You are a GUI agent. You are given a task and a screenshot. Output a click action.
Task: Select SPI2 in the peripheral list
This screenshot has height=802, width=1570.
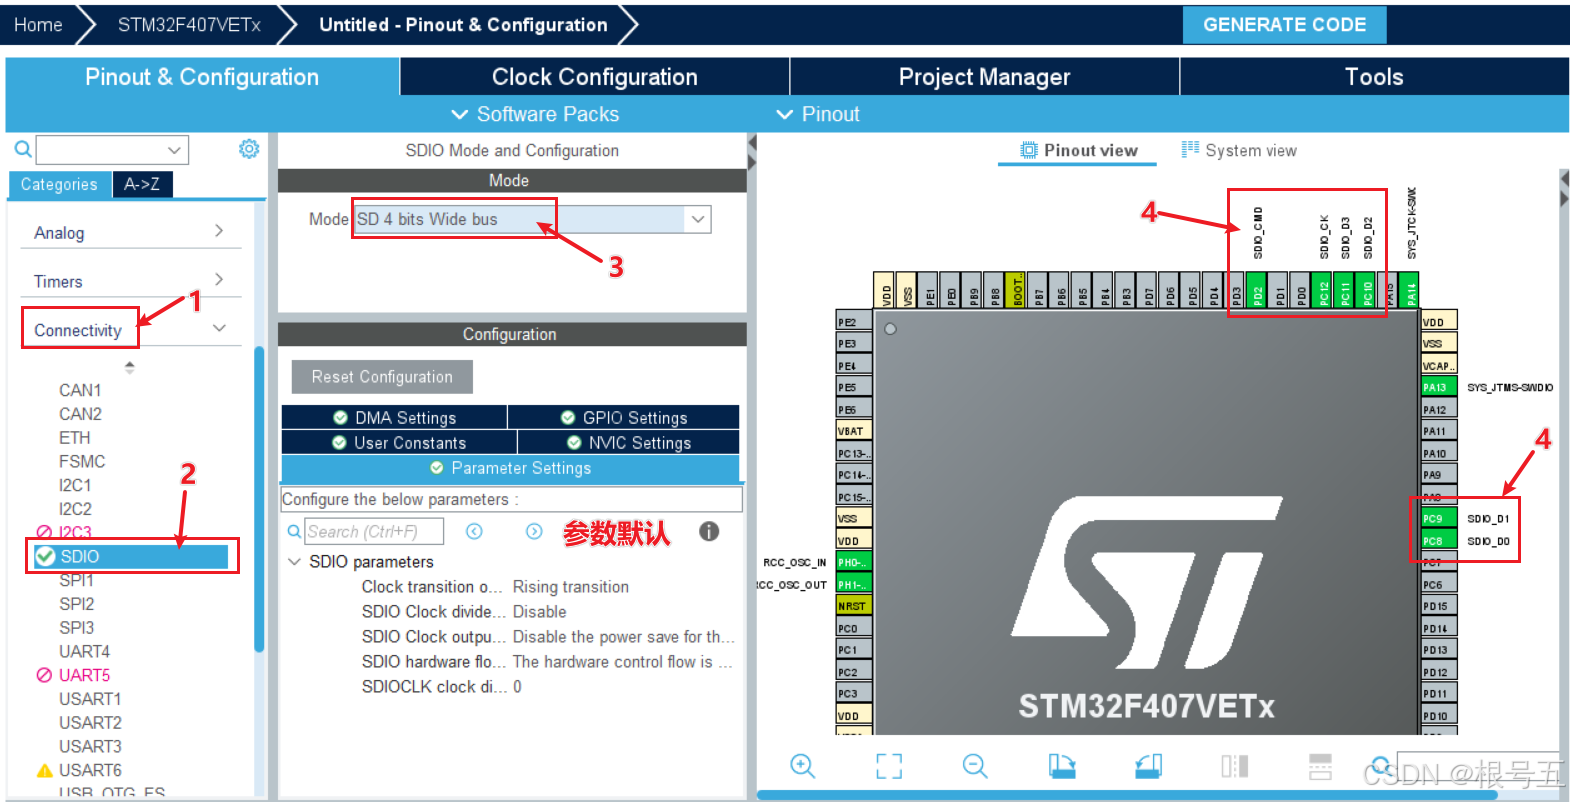click(x=76, y=604)
